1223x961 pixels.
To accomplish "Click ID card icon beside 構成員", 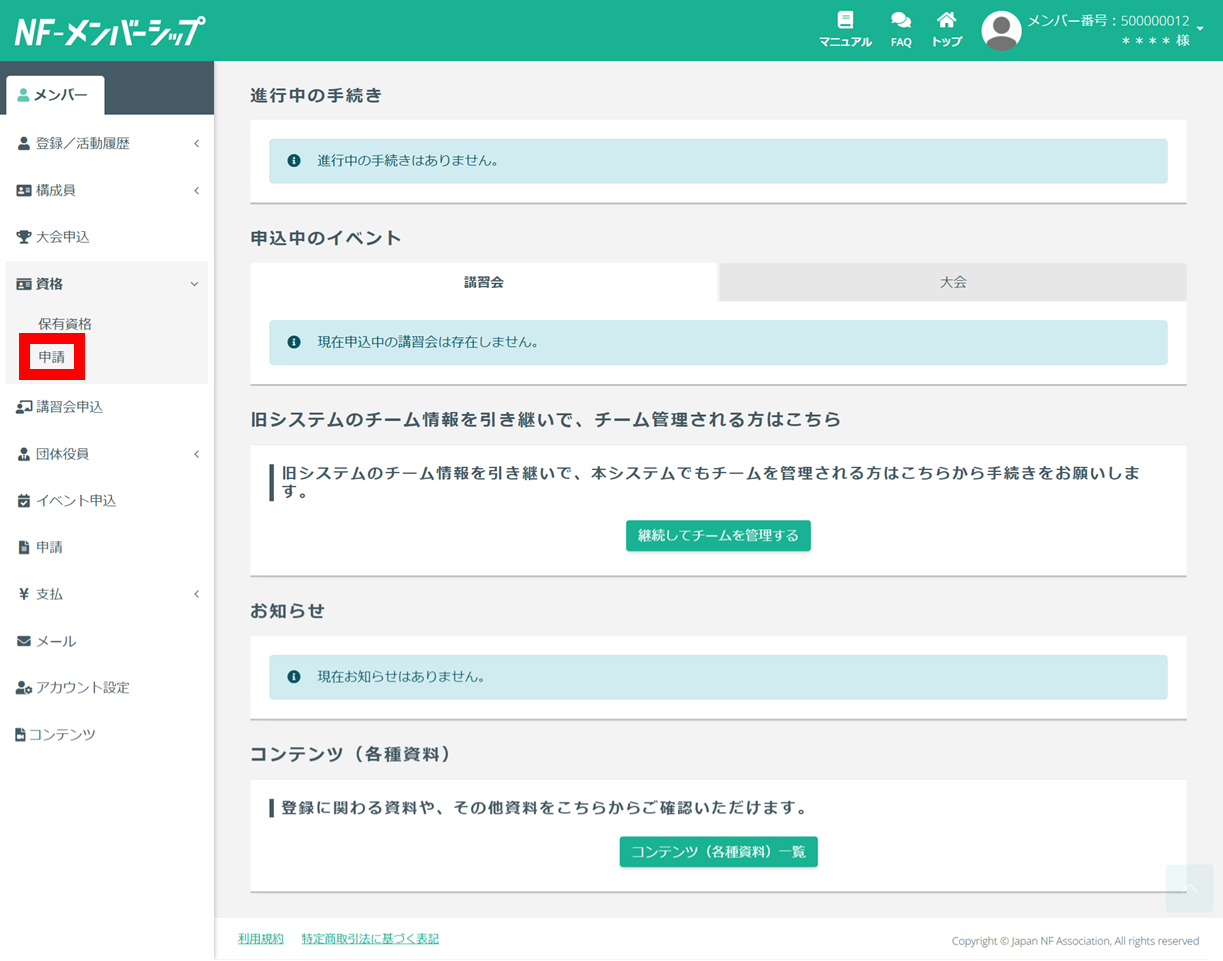I will pos(24,191).
